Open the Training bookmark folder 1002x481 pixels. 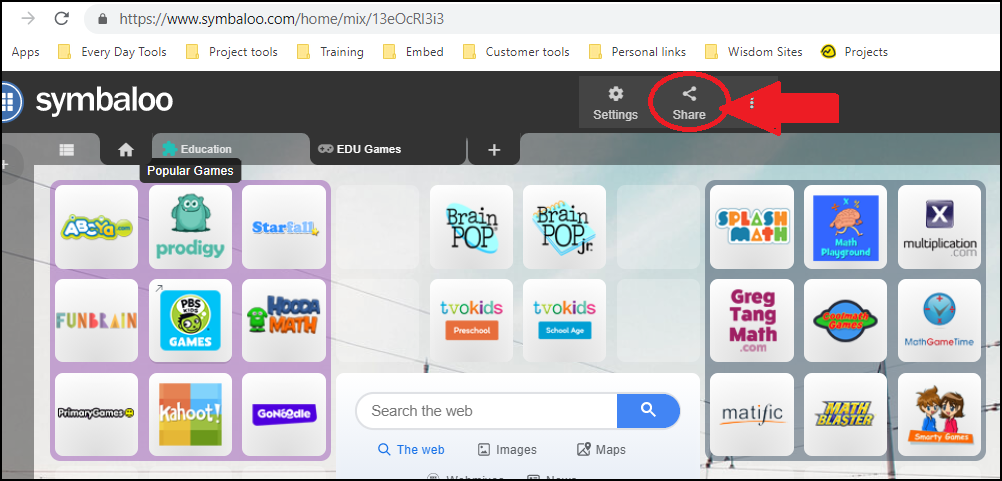pyautogui.click(x=331, y=52)
